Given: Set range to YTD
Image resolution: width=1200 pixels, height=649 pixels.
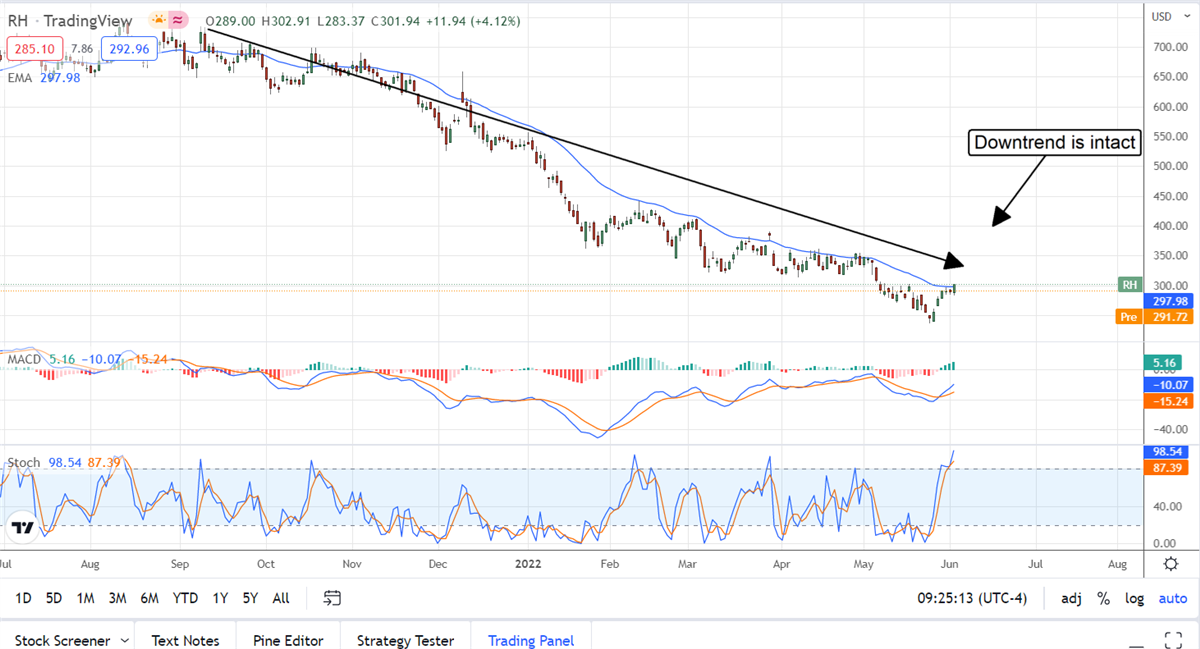Looking at the screenshot, I should click(185, 598).
